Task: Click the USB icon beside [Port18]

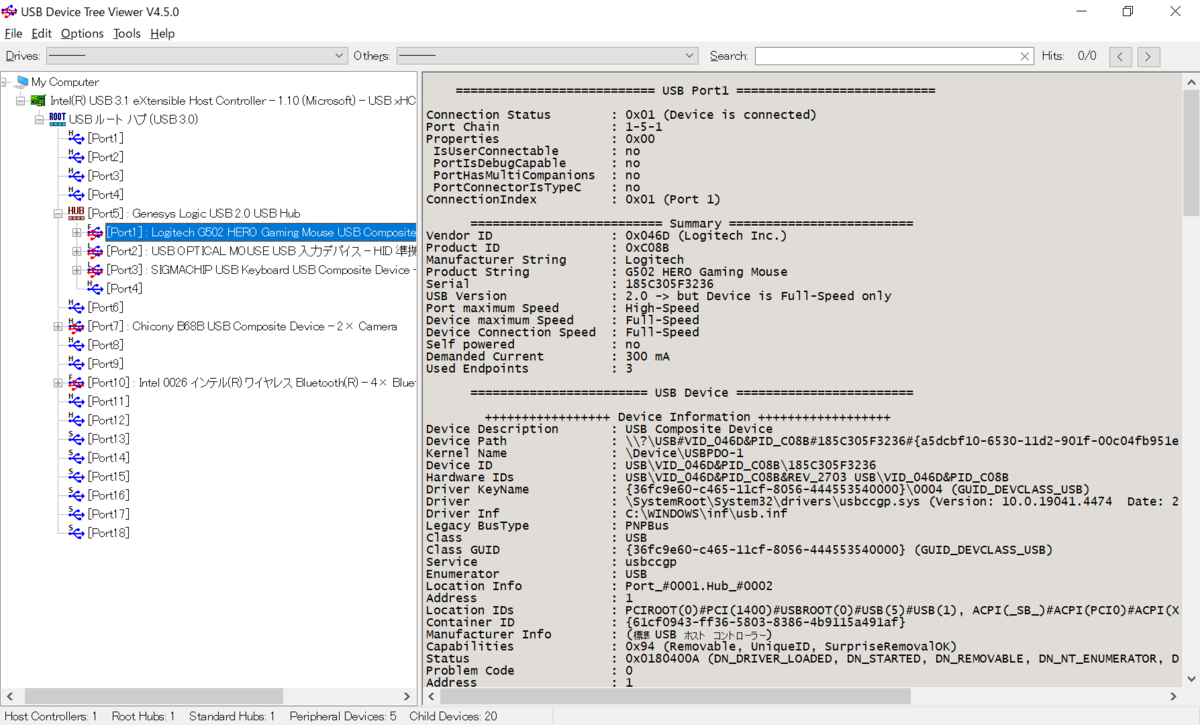Action: [76, 532]
